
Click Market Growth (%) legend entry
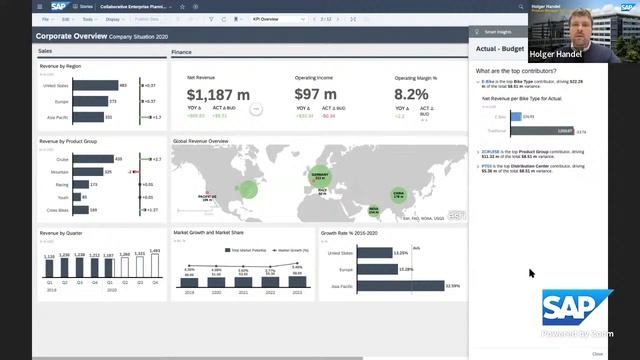[x=291, y=250]
